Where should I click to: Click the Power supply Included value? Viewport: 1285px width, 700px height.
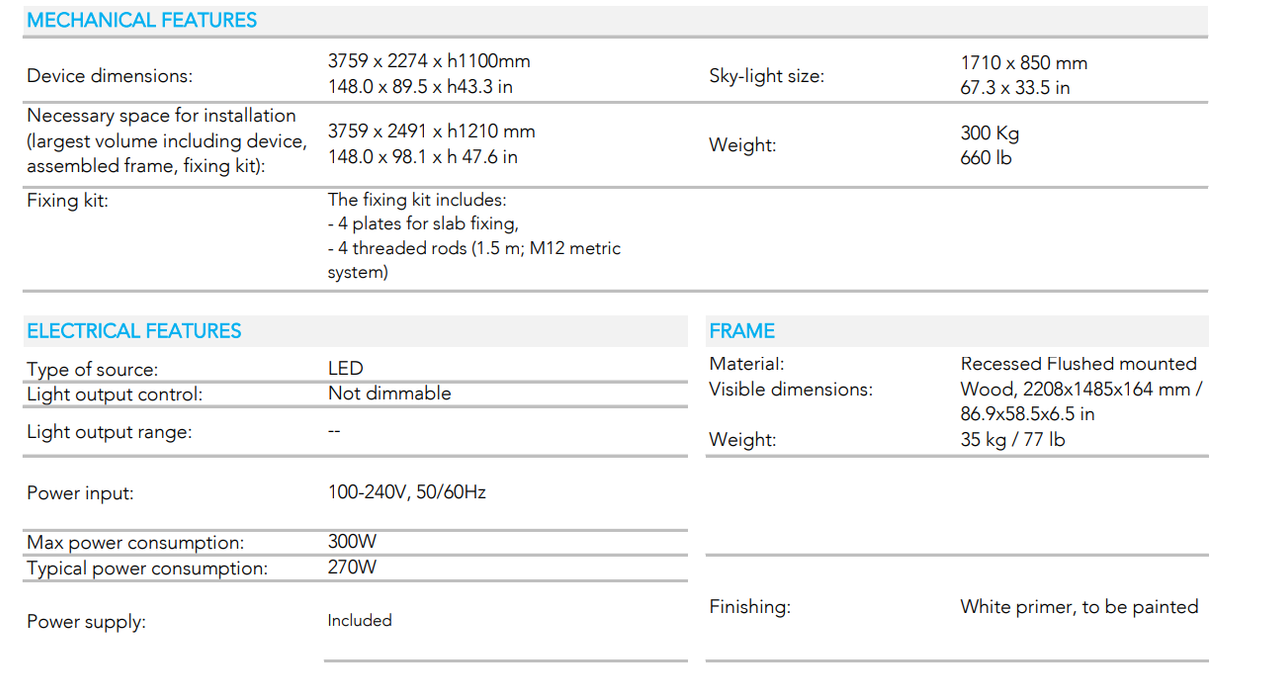click(x=360, y=620)
